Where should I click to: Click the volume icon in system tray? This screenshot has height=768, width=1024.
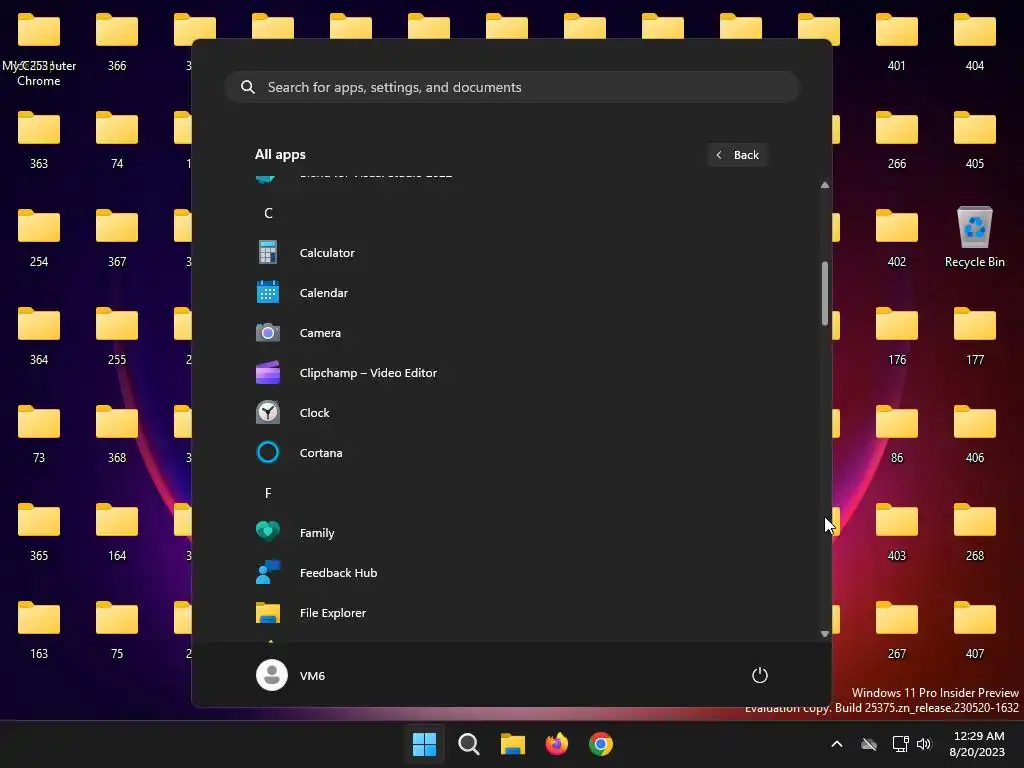coord(924,744)
